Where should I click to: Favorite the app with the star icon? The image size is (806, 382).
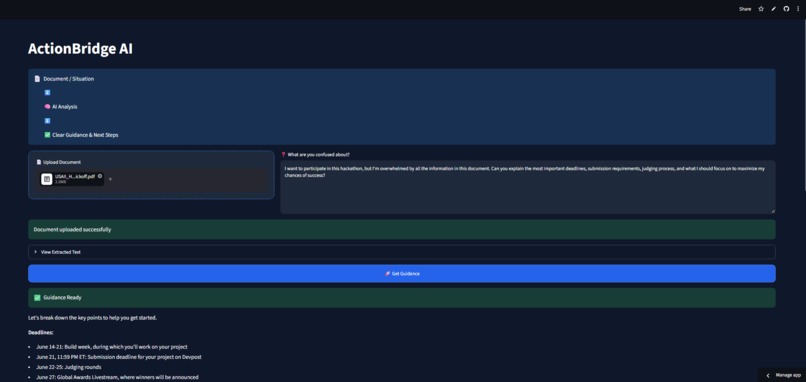point(761,9)
